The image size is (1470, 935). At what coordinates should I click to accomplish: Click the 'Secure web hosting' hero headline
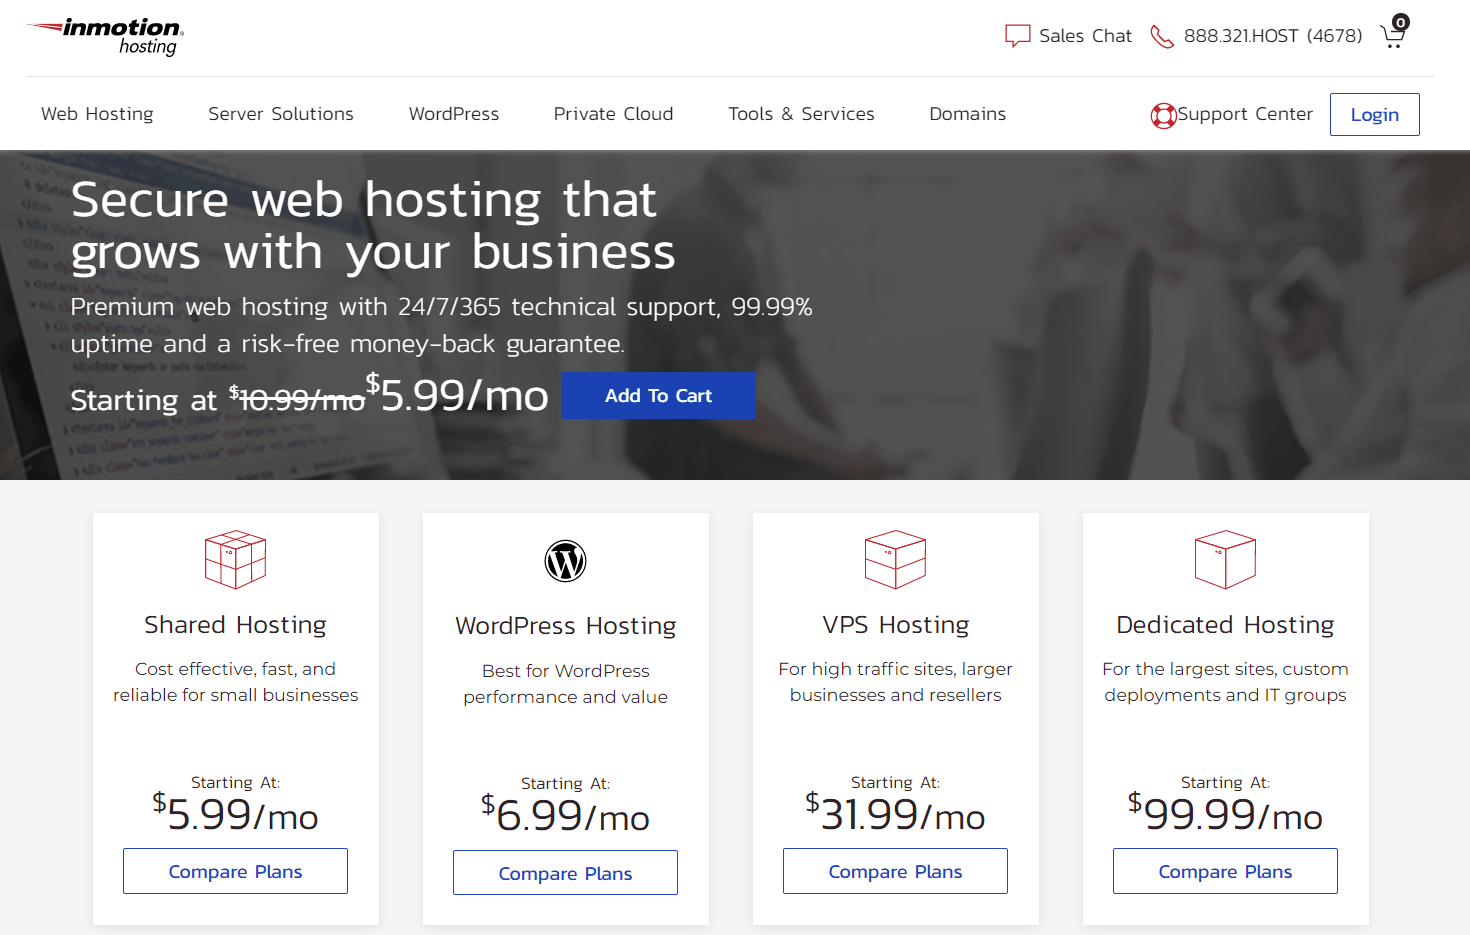pyautogui.click(x=373, y=226)
